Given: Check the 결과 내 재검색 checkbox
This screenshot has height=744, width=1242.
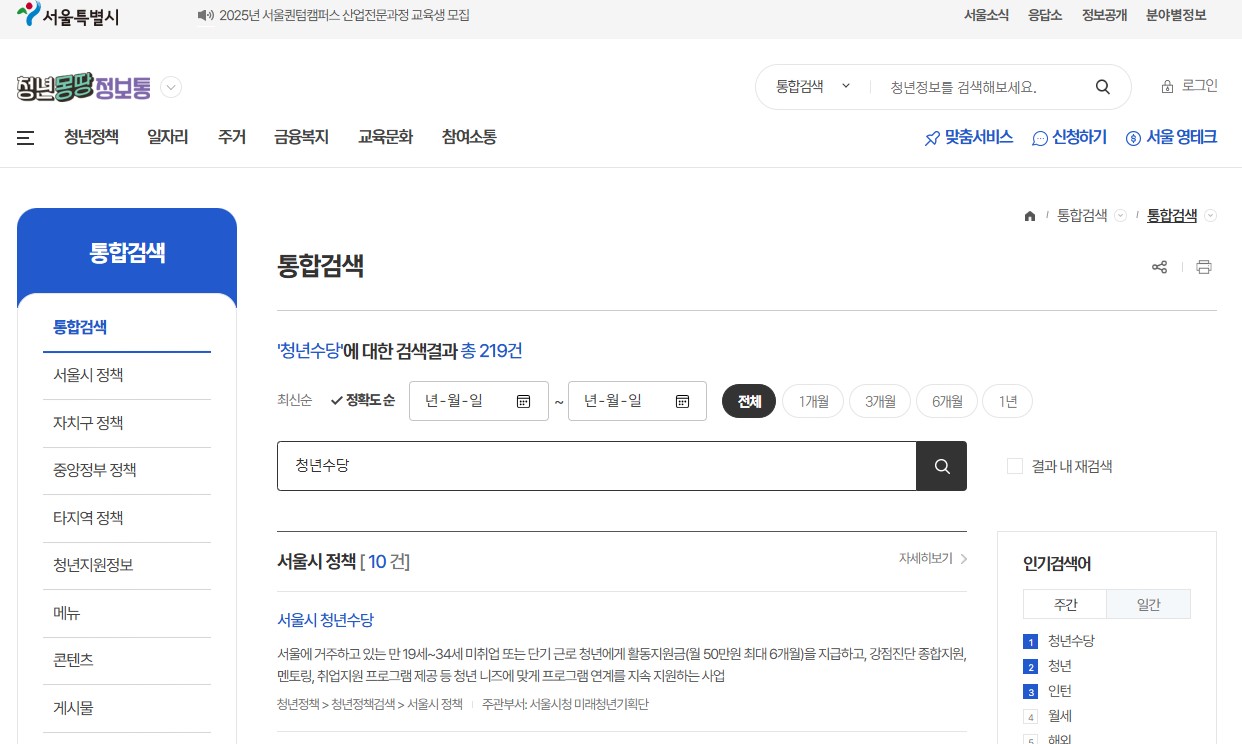Looking at the screenshot, I should click(1015, 466).
